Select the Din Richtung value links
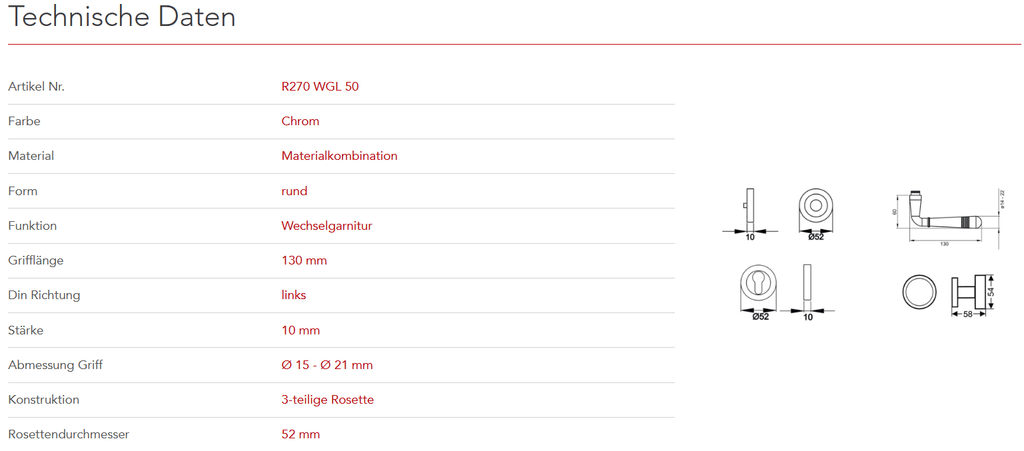The width and height of the screenshot is (1024, 451). [x=294, y=295]
